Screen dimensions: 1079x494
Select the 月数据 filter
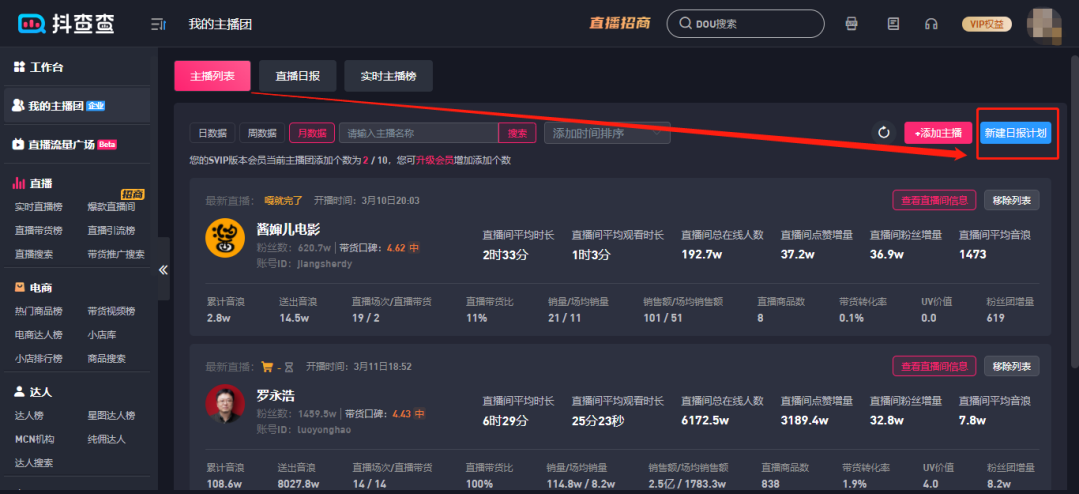312,133
